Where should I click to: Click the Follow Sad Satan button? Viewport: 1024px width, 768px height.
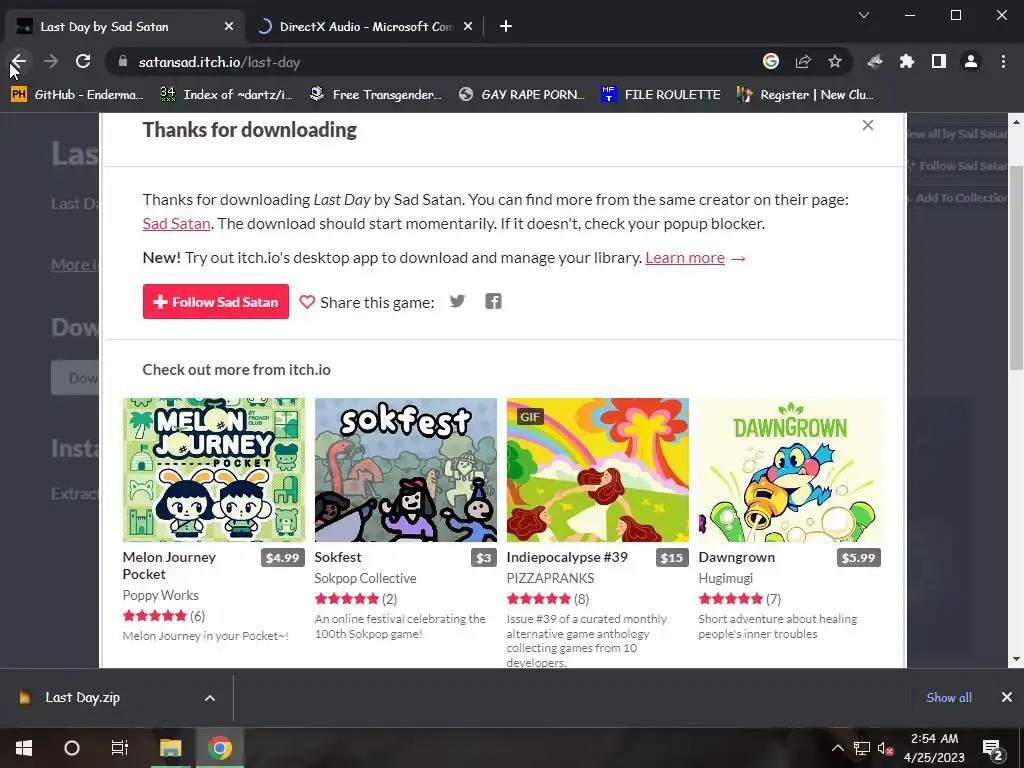216,302
